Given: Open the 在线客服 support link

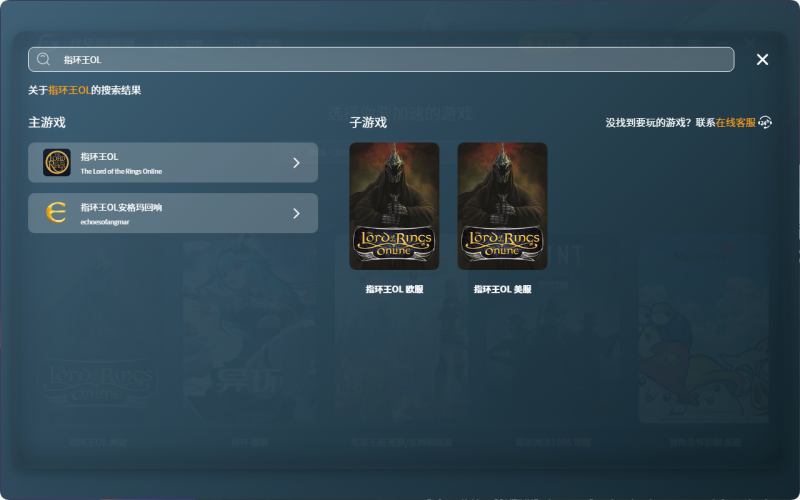Looking at the screenshot, I should [x=735, y=122].
